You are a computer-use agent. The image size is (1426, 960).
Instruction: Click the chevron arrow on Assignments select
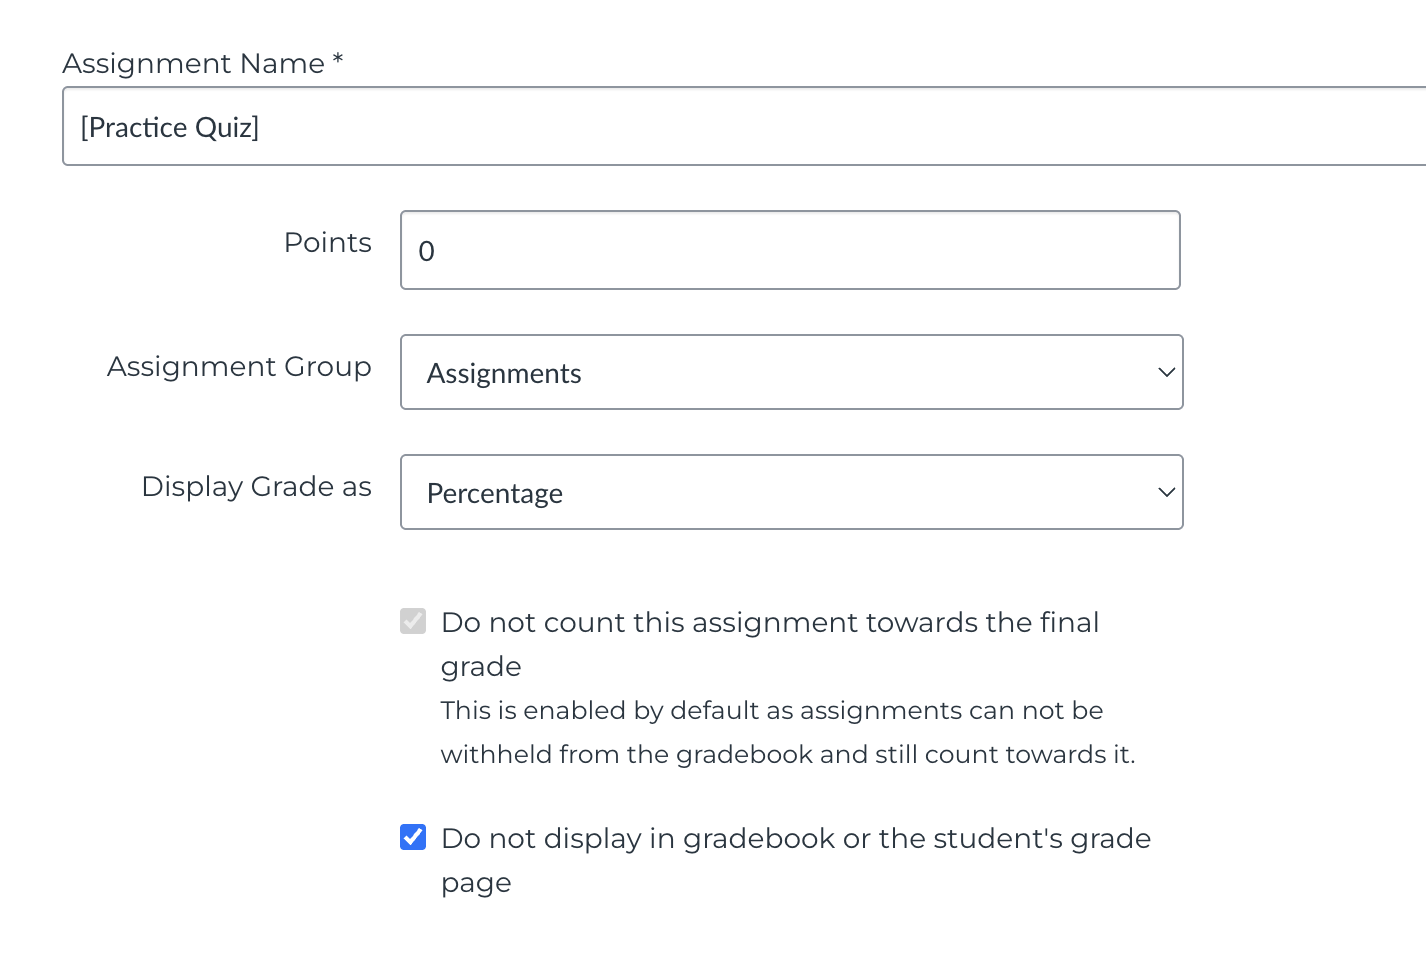pyautogui.click(x=1165, y=373)
